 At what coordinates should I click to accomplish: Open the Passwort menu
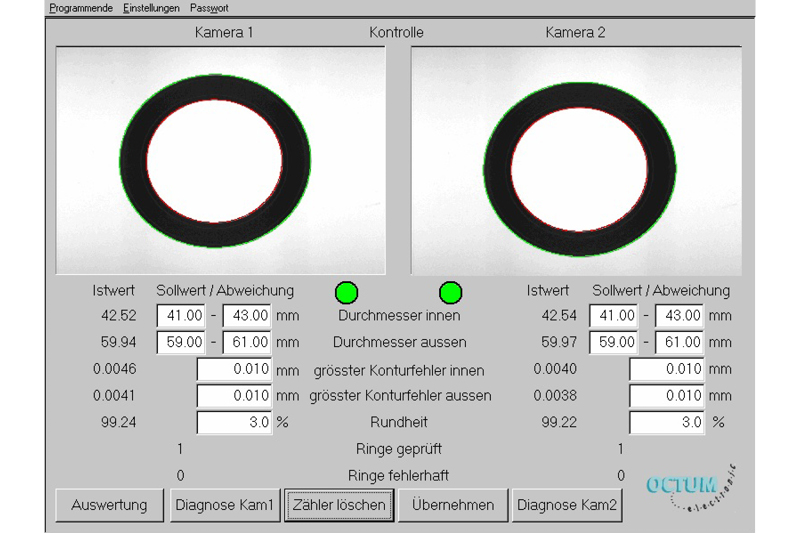coord(209,8)
